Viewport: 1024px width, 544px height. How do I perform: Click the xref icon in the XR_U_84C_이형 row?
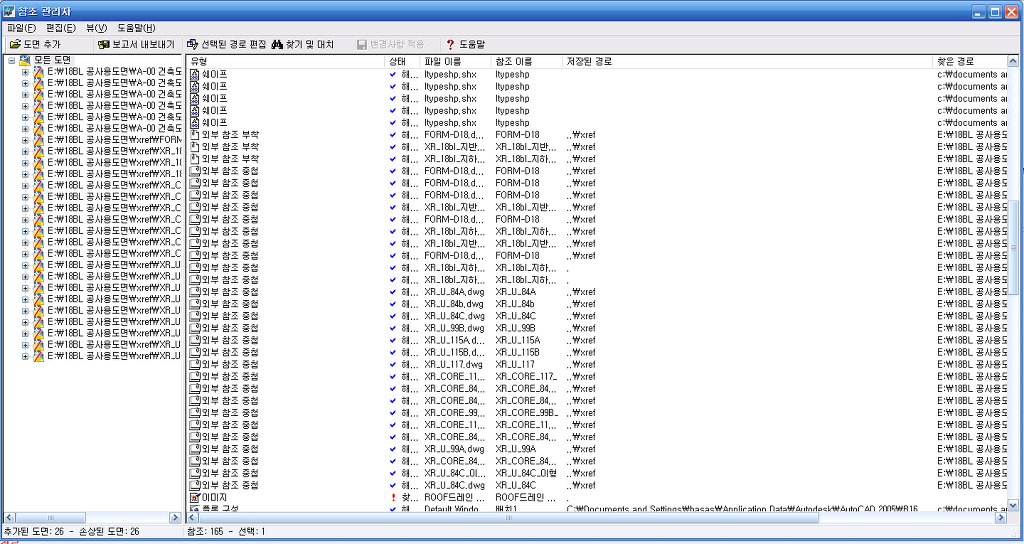(195, 473)
